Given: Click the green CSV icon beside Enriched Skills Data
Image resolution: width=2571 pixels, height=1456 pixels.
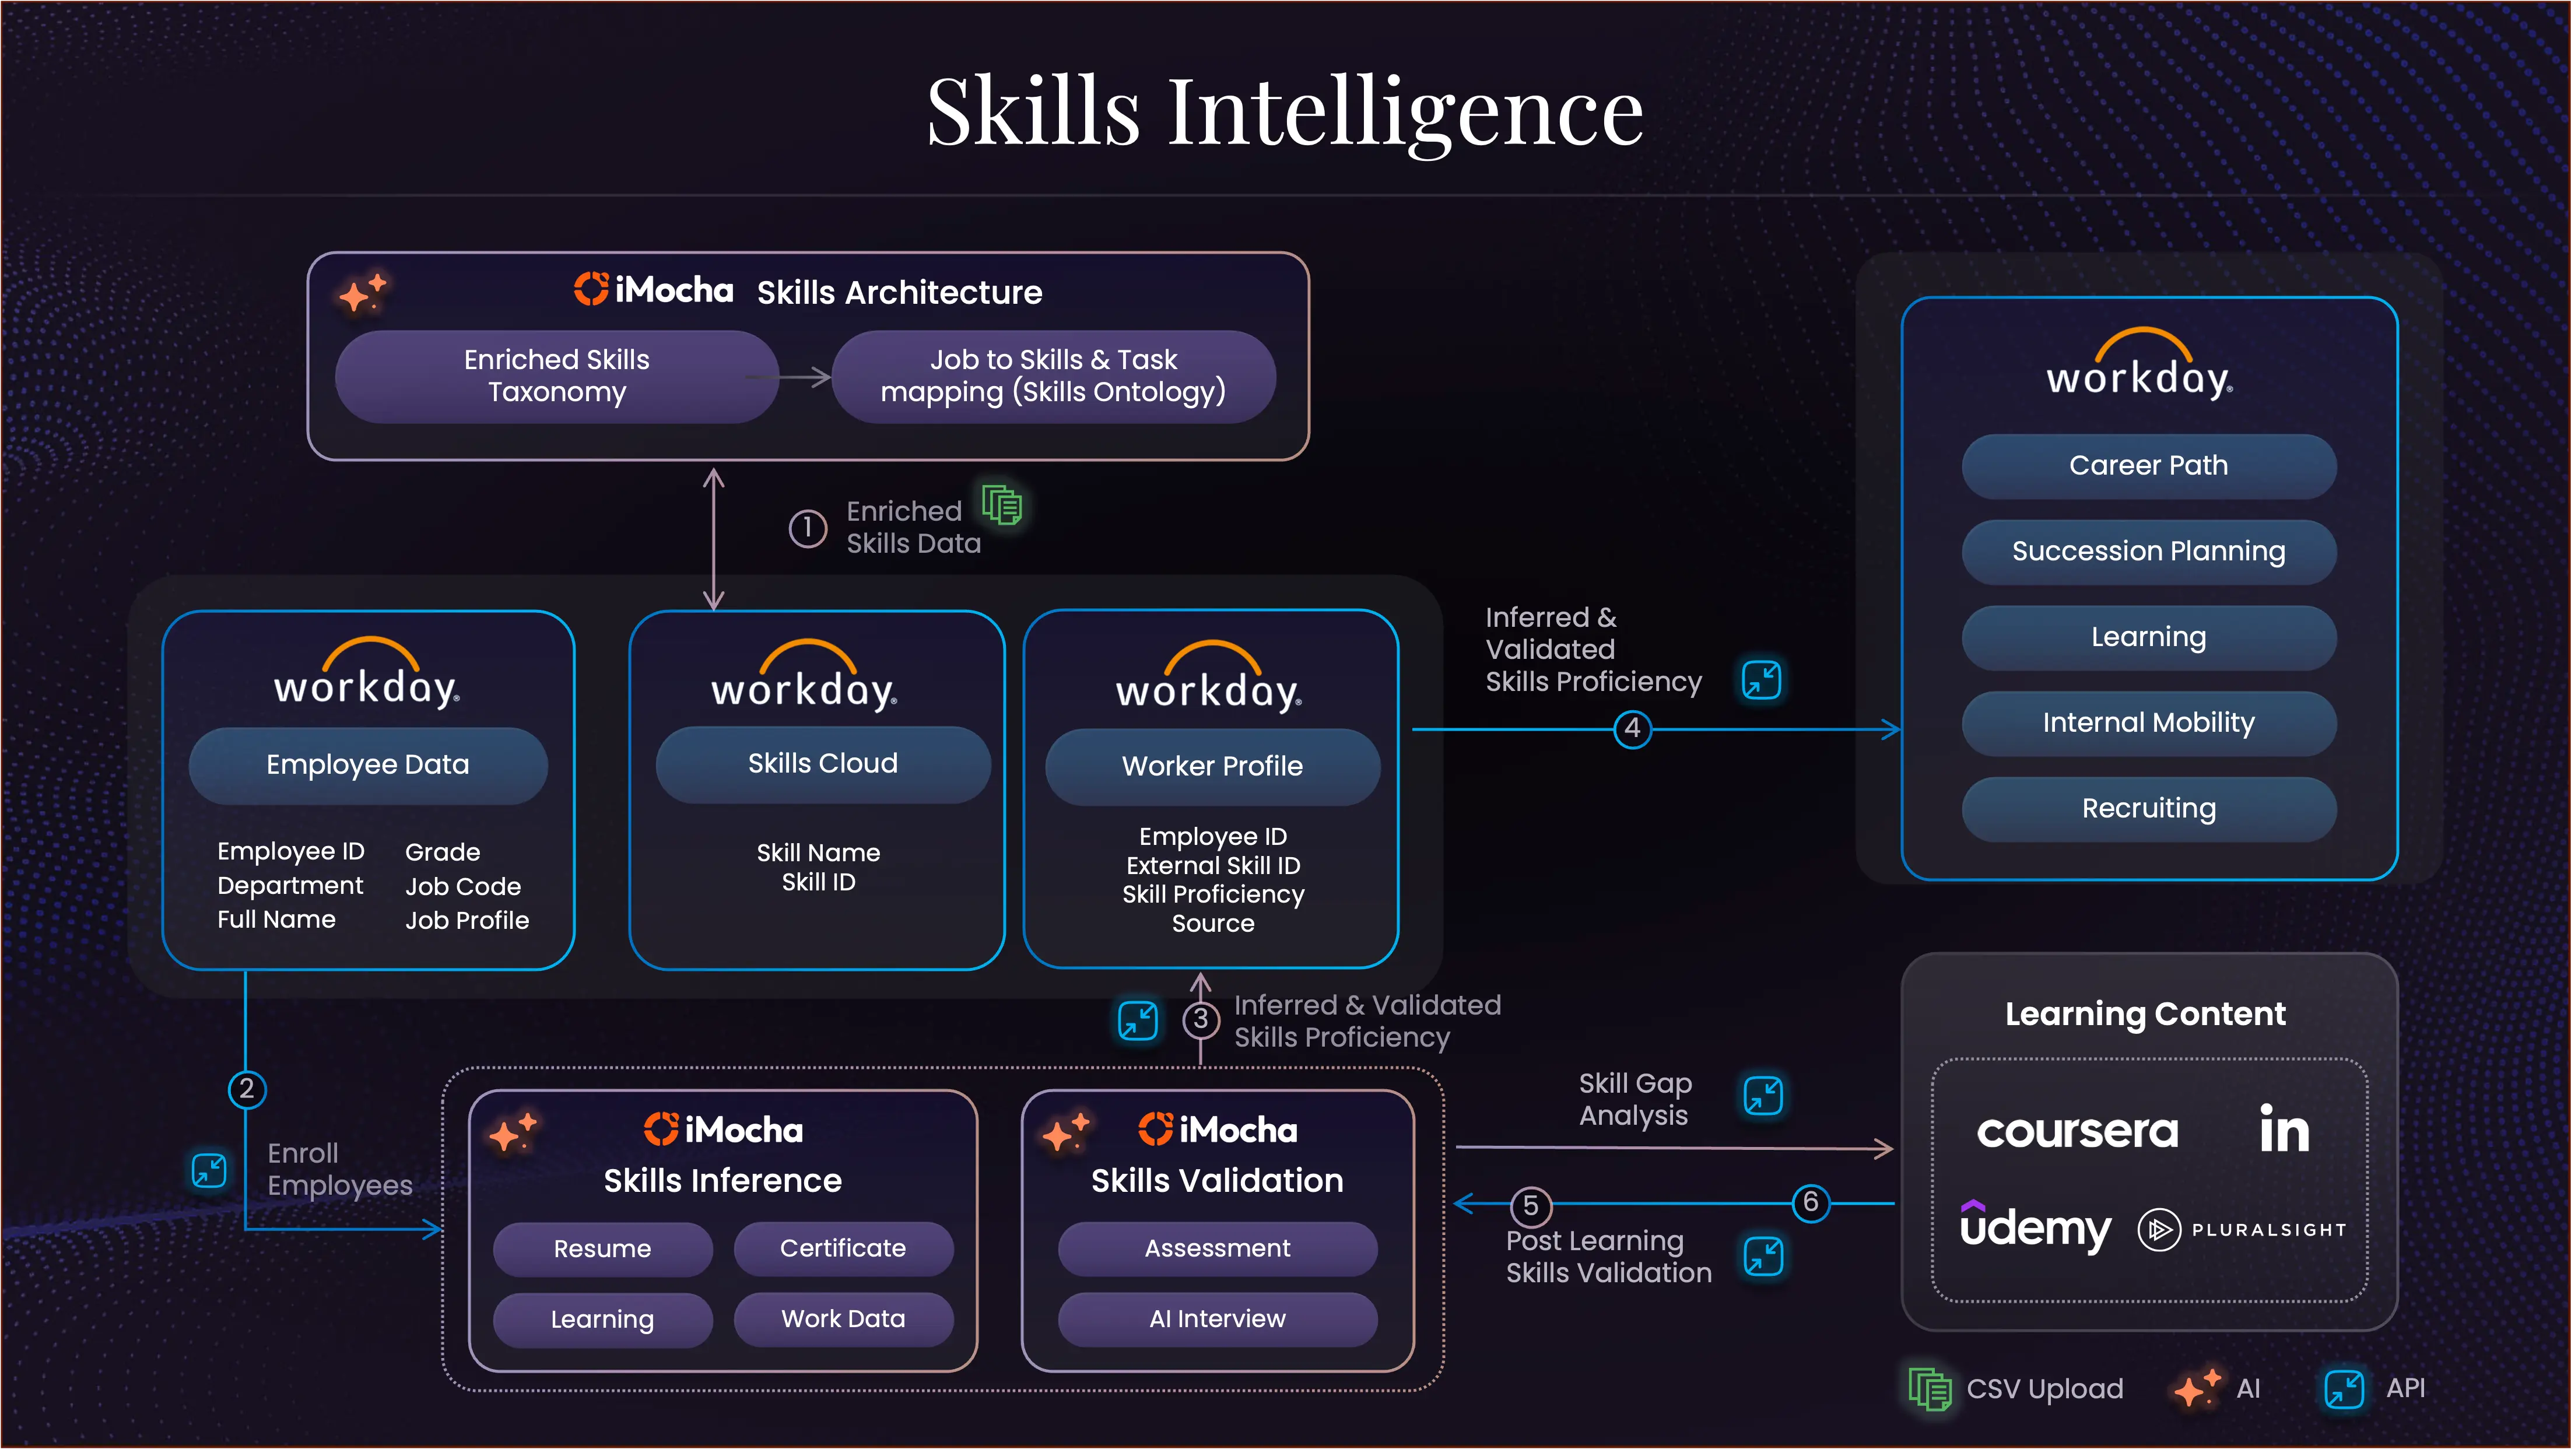Looking at the screenshot, I should point(1001,505).
